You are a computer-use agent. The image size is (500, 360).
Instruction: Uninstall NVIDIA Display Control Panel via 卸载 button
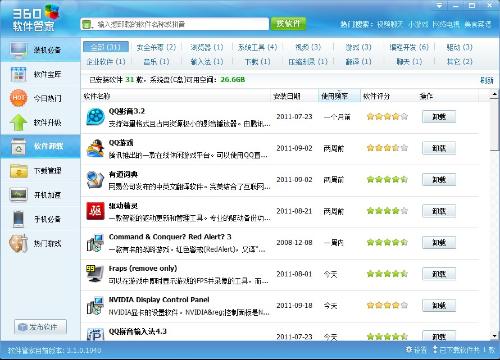click(x=439, y=306)
